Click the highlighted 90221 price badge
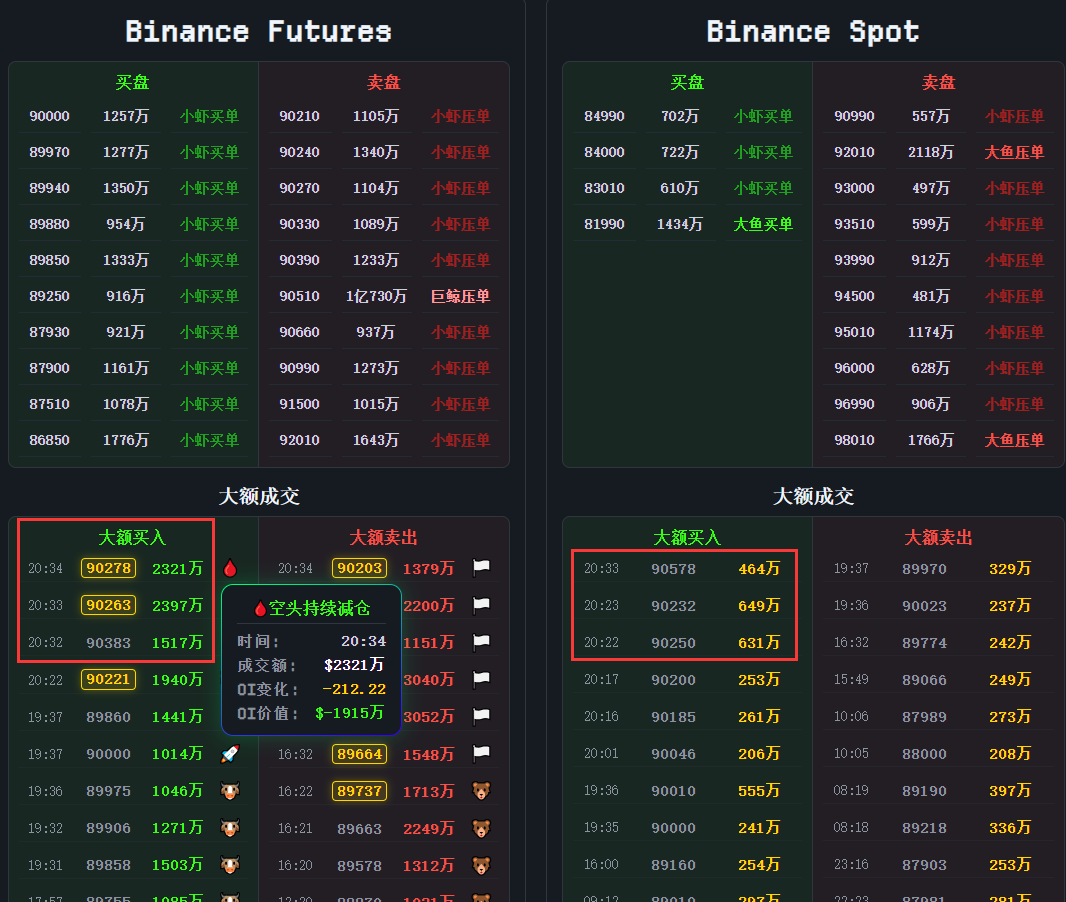Screen dimensions: 1066x902 click(108, 679)
